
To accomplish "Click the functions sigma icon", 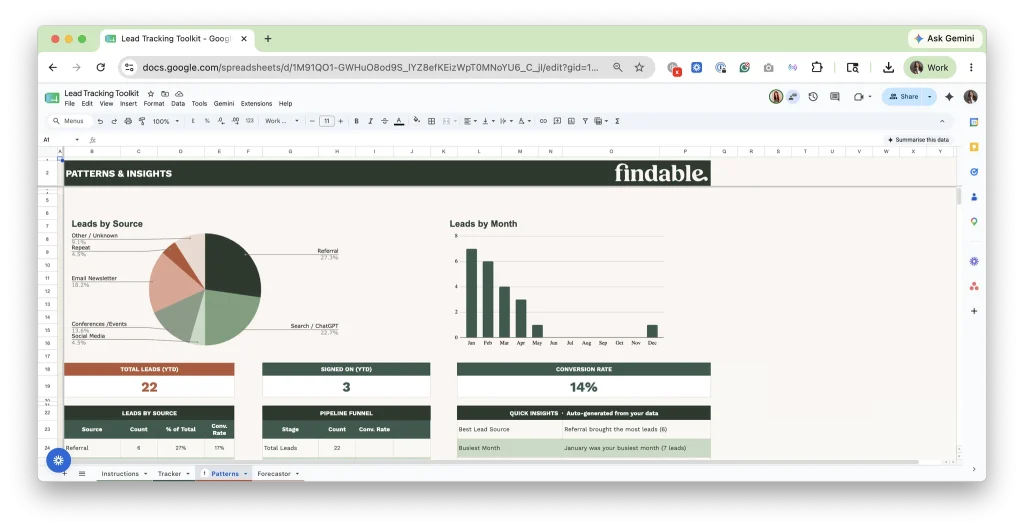I will (617, 121).
